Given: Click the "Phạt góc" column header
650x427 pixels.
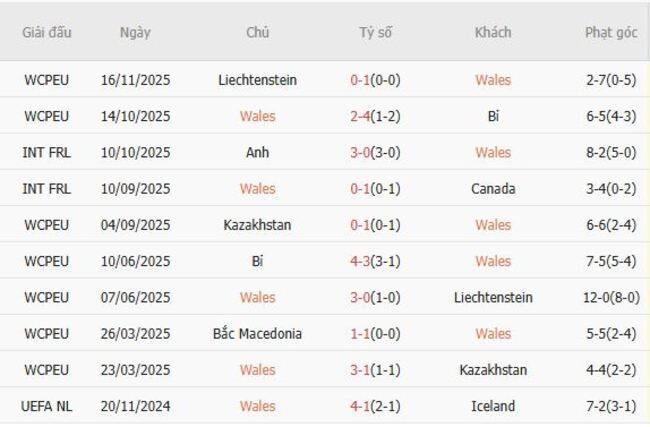Looking at the screenshot, I should (610, 32).
